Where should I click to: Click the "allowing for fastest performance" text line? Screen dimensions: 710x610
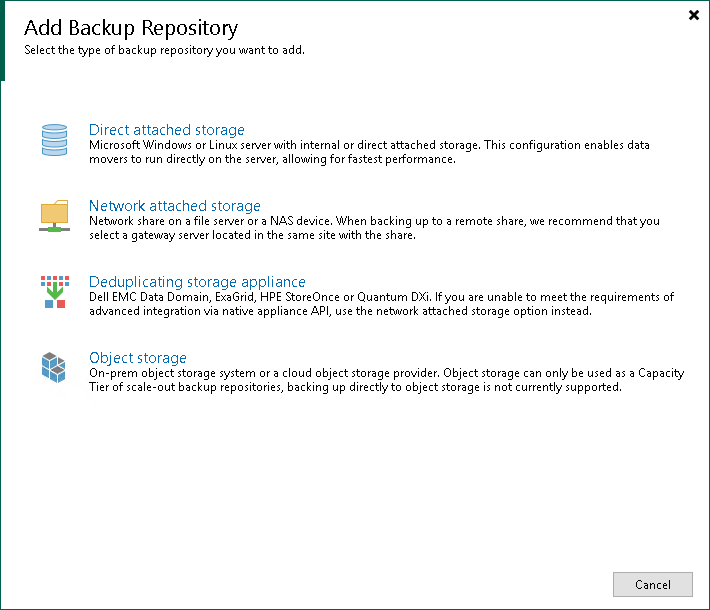tap(272, 159)
